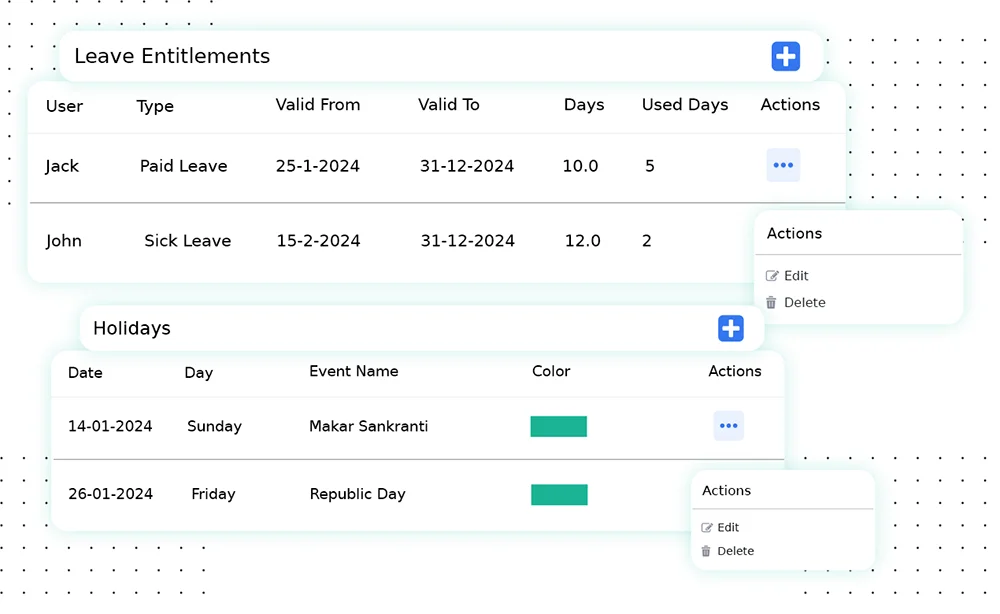Click the plus icon beside Holidays
This screenshot has height=614, width=1000.
coord(730,328)
